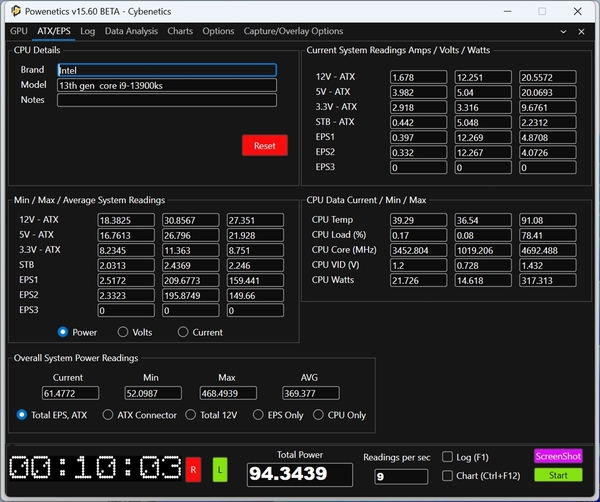Focus the Readings per sec field
This screenshot has width=600, height=502.
pos(400,477)
